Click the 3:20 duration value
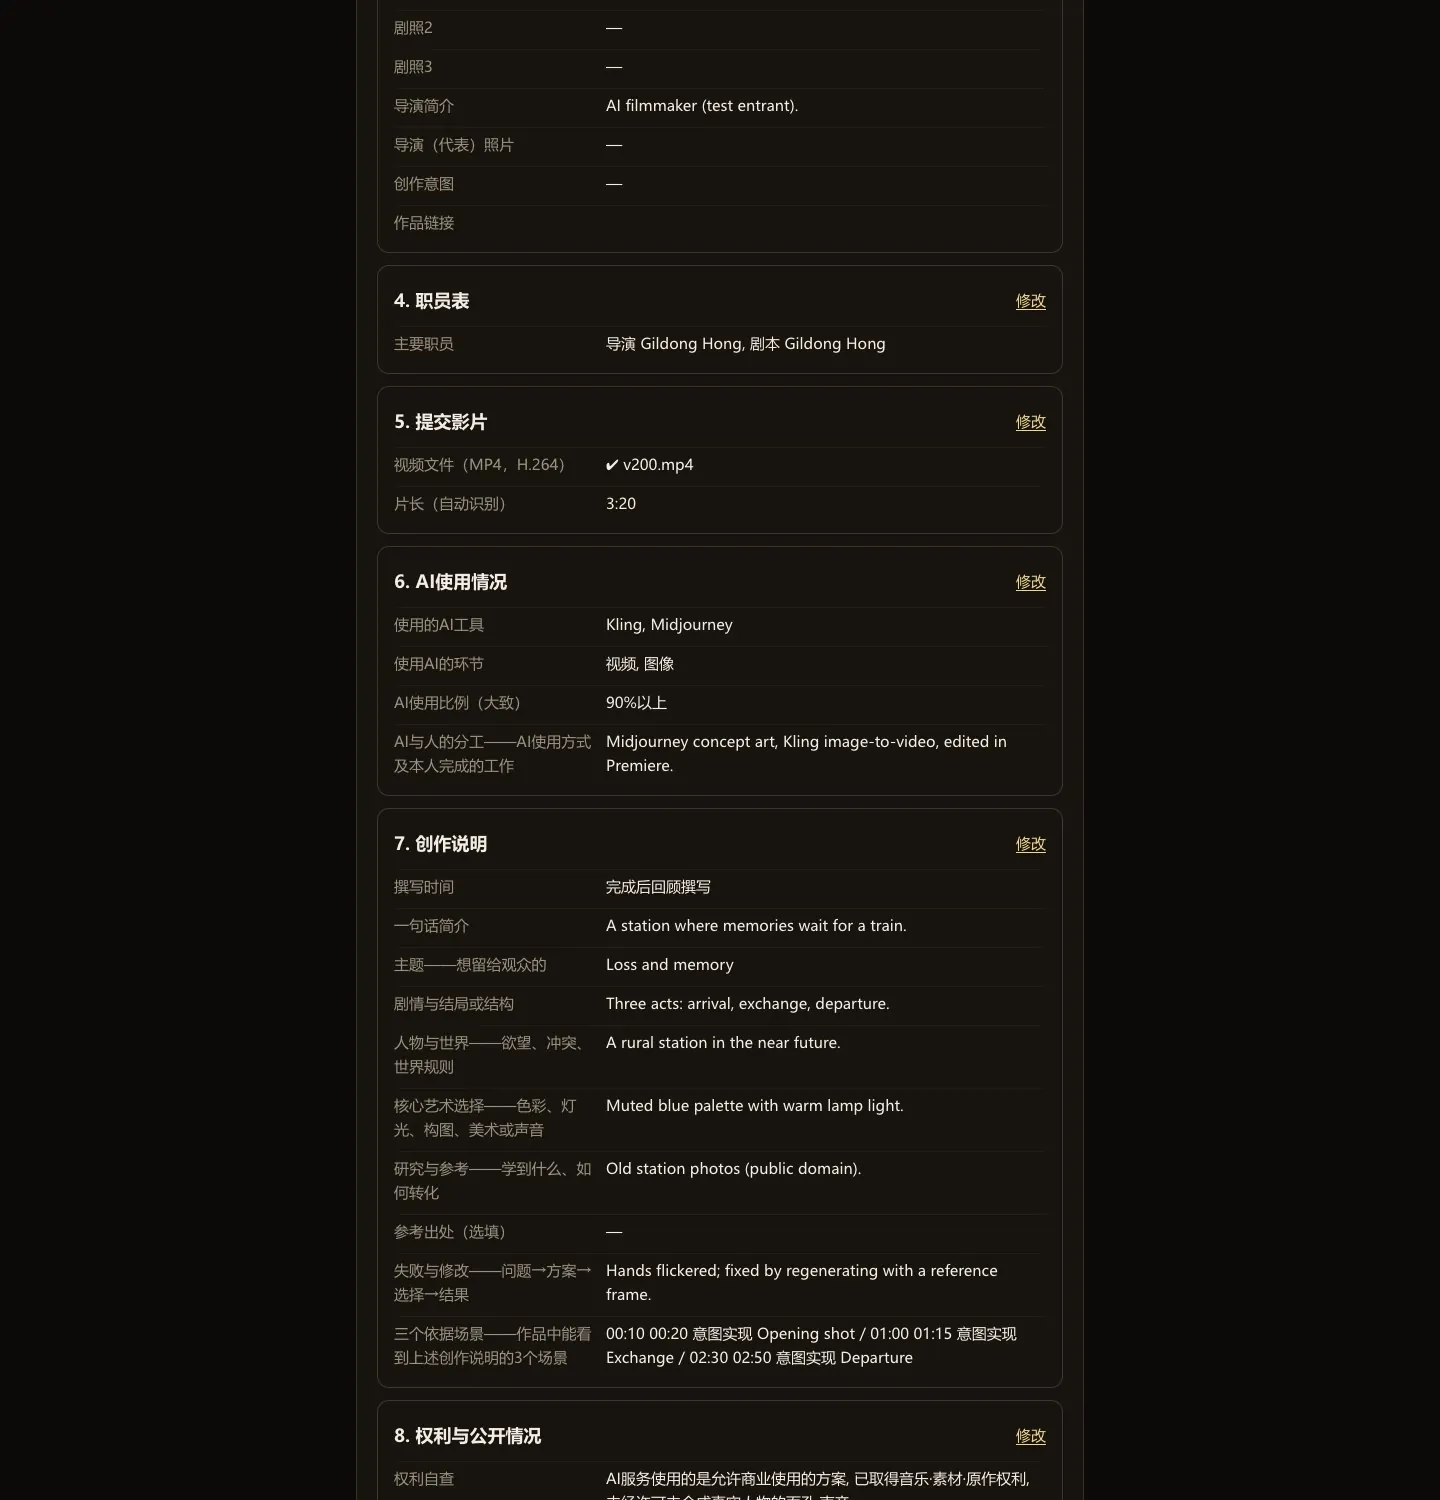The width and height of the screenshot is (1440, 1500). tap(621, 504)
